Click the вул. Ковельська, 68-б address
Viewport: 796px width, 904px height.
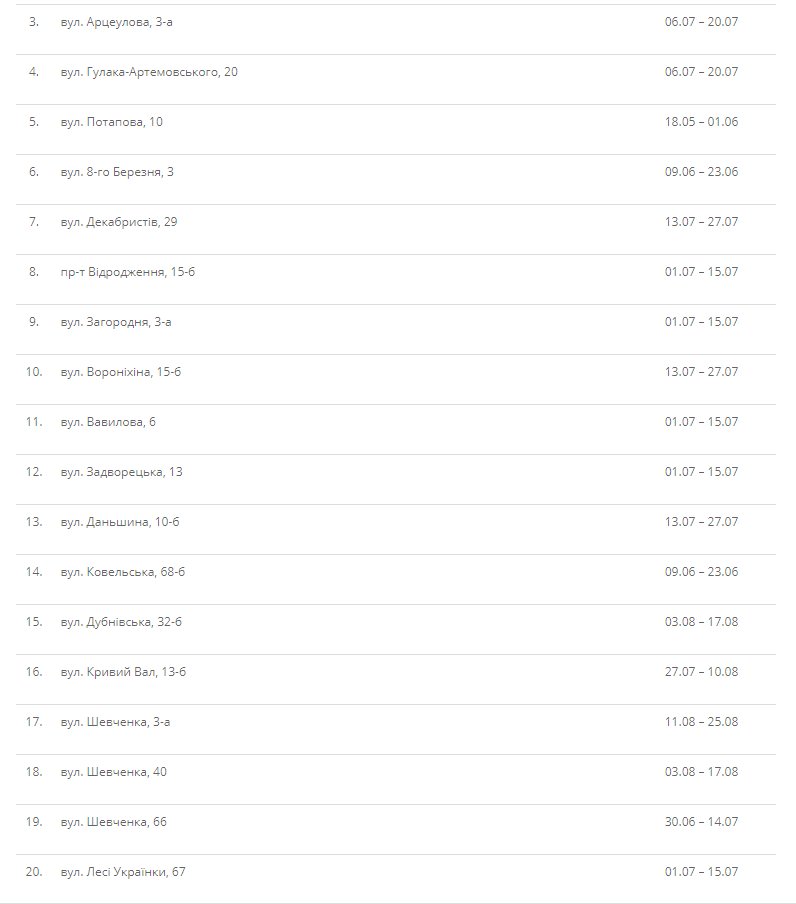click(123, 572)
